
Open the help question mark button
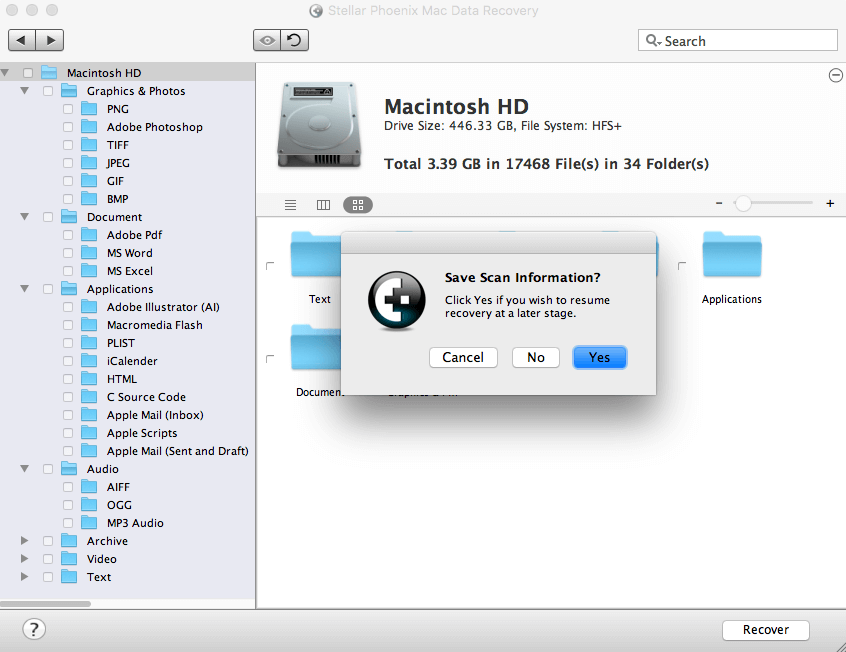(x=34, y=629)
